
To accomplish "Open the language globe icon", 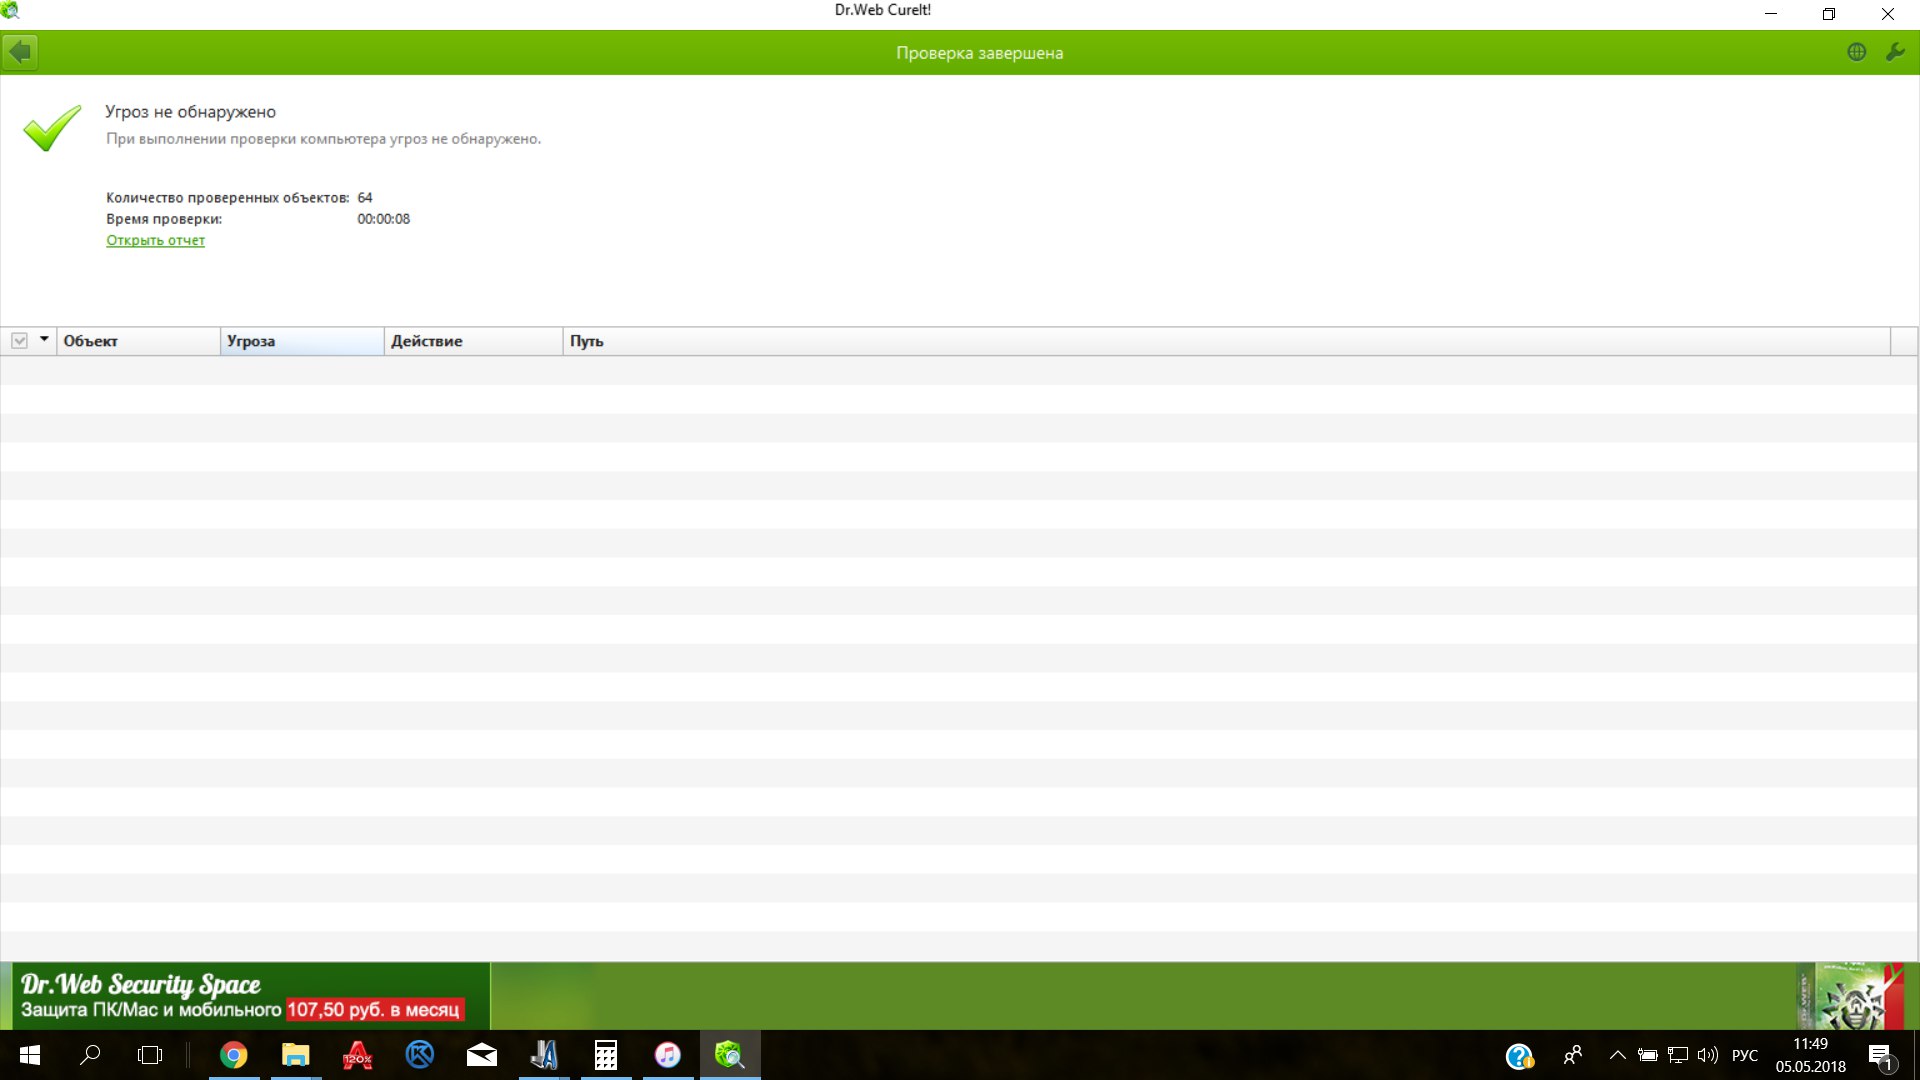I will point(1856,52).
